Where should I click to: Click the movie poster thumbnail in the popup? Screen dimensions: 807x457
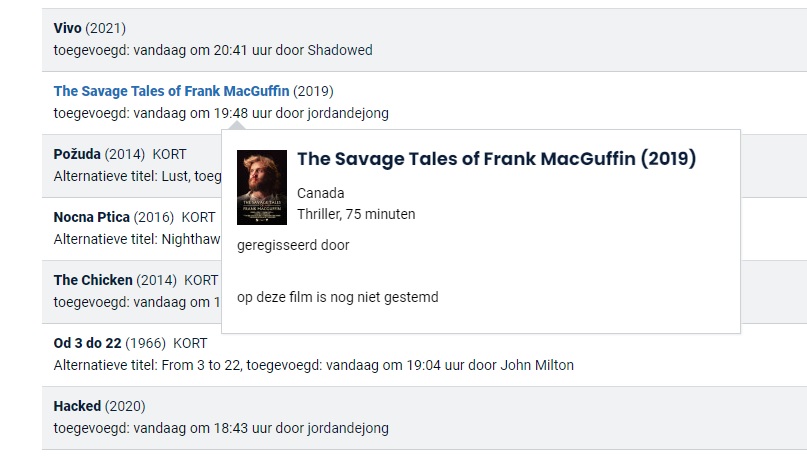[x=262, y=187]
